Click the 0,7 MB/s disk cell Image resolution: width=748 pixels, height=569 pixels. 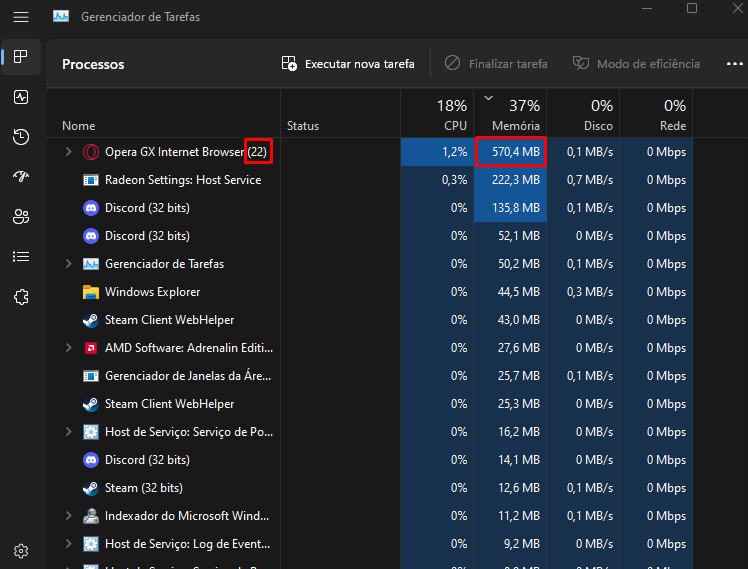(x=583, y=180)
